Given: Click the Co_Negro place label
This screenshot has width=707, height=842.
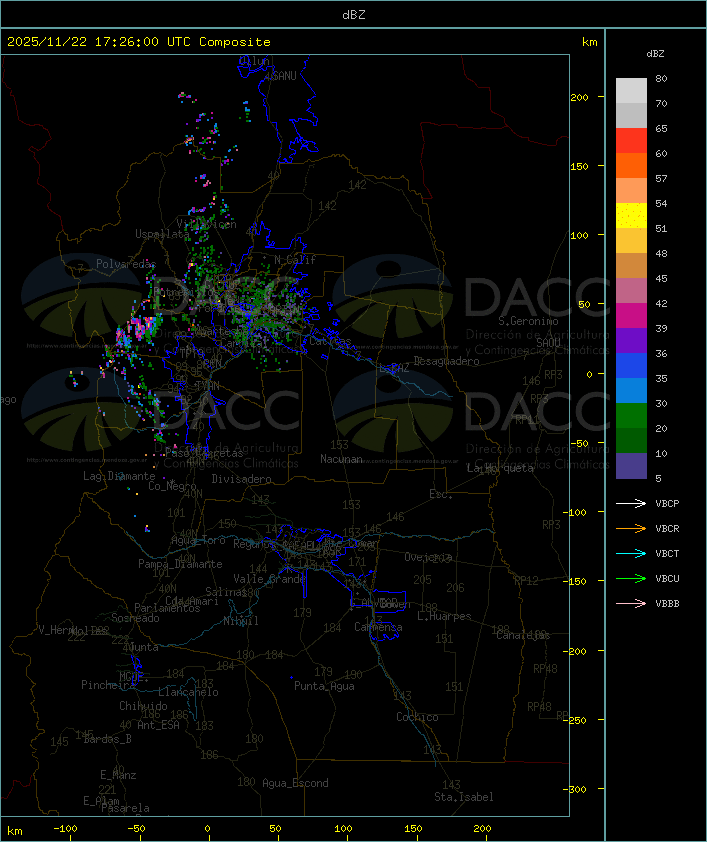Looking at the screenshot, I should (x=172, y=486).
